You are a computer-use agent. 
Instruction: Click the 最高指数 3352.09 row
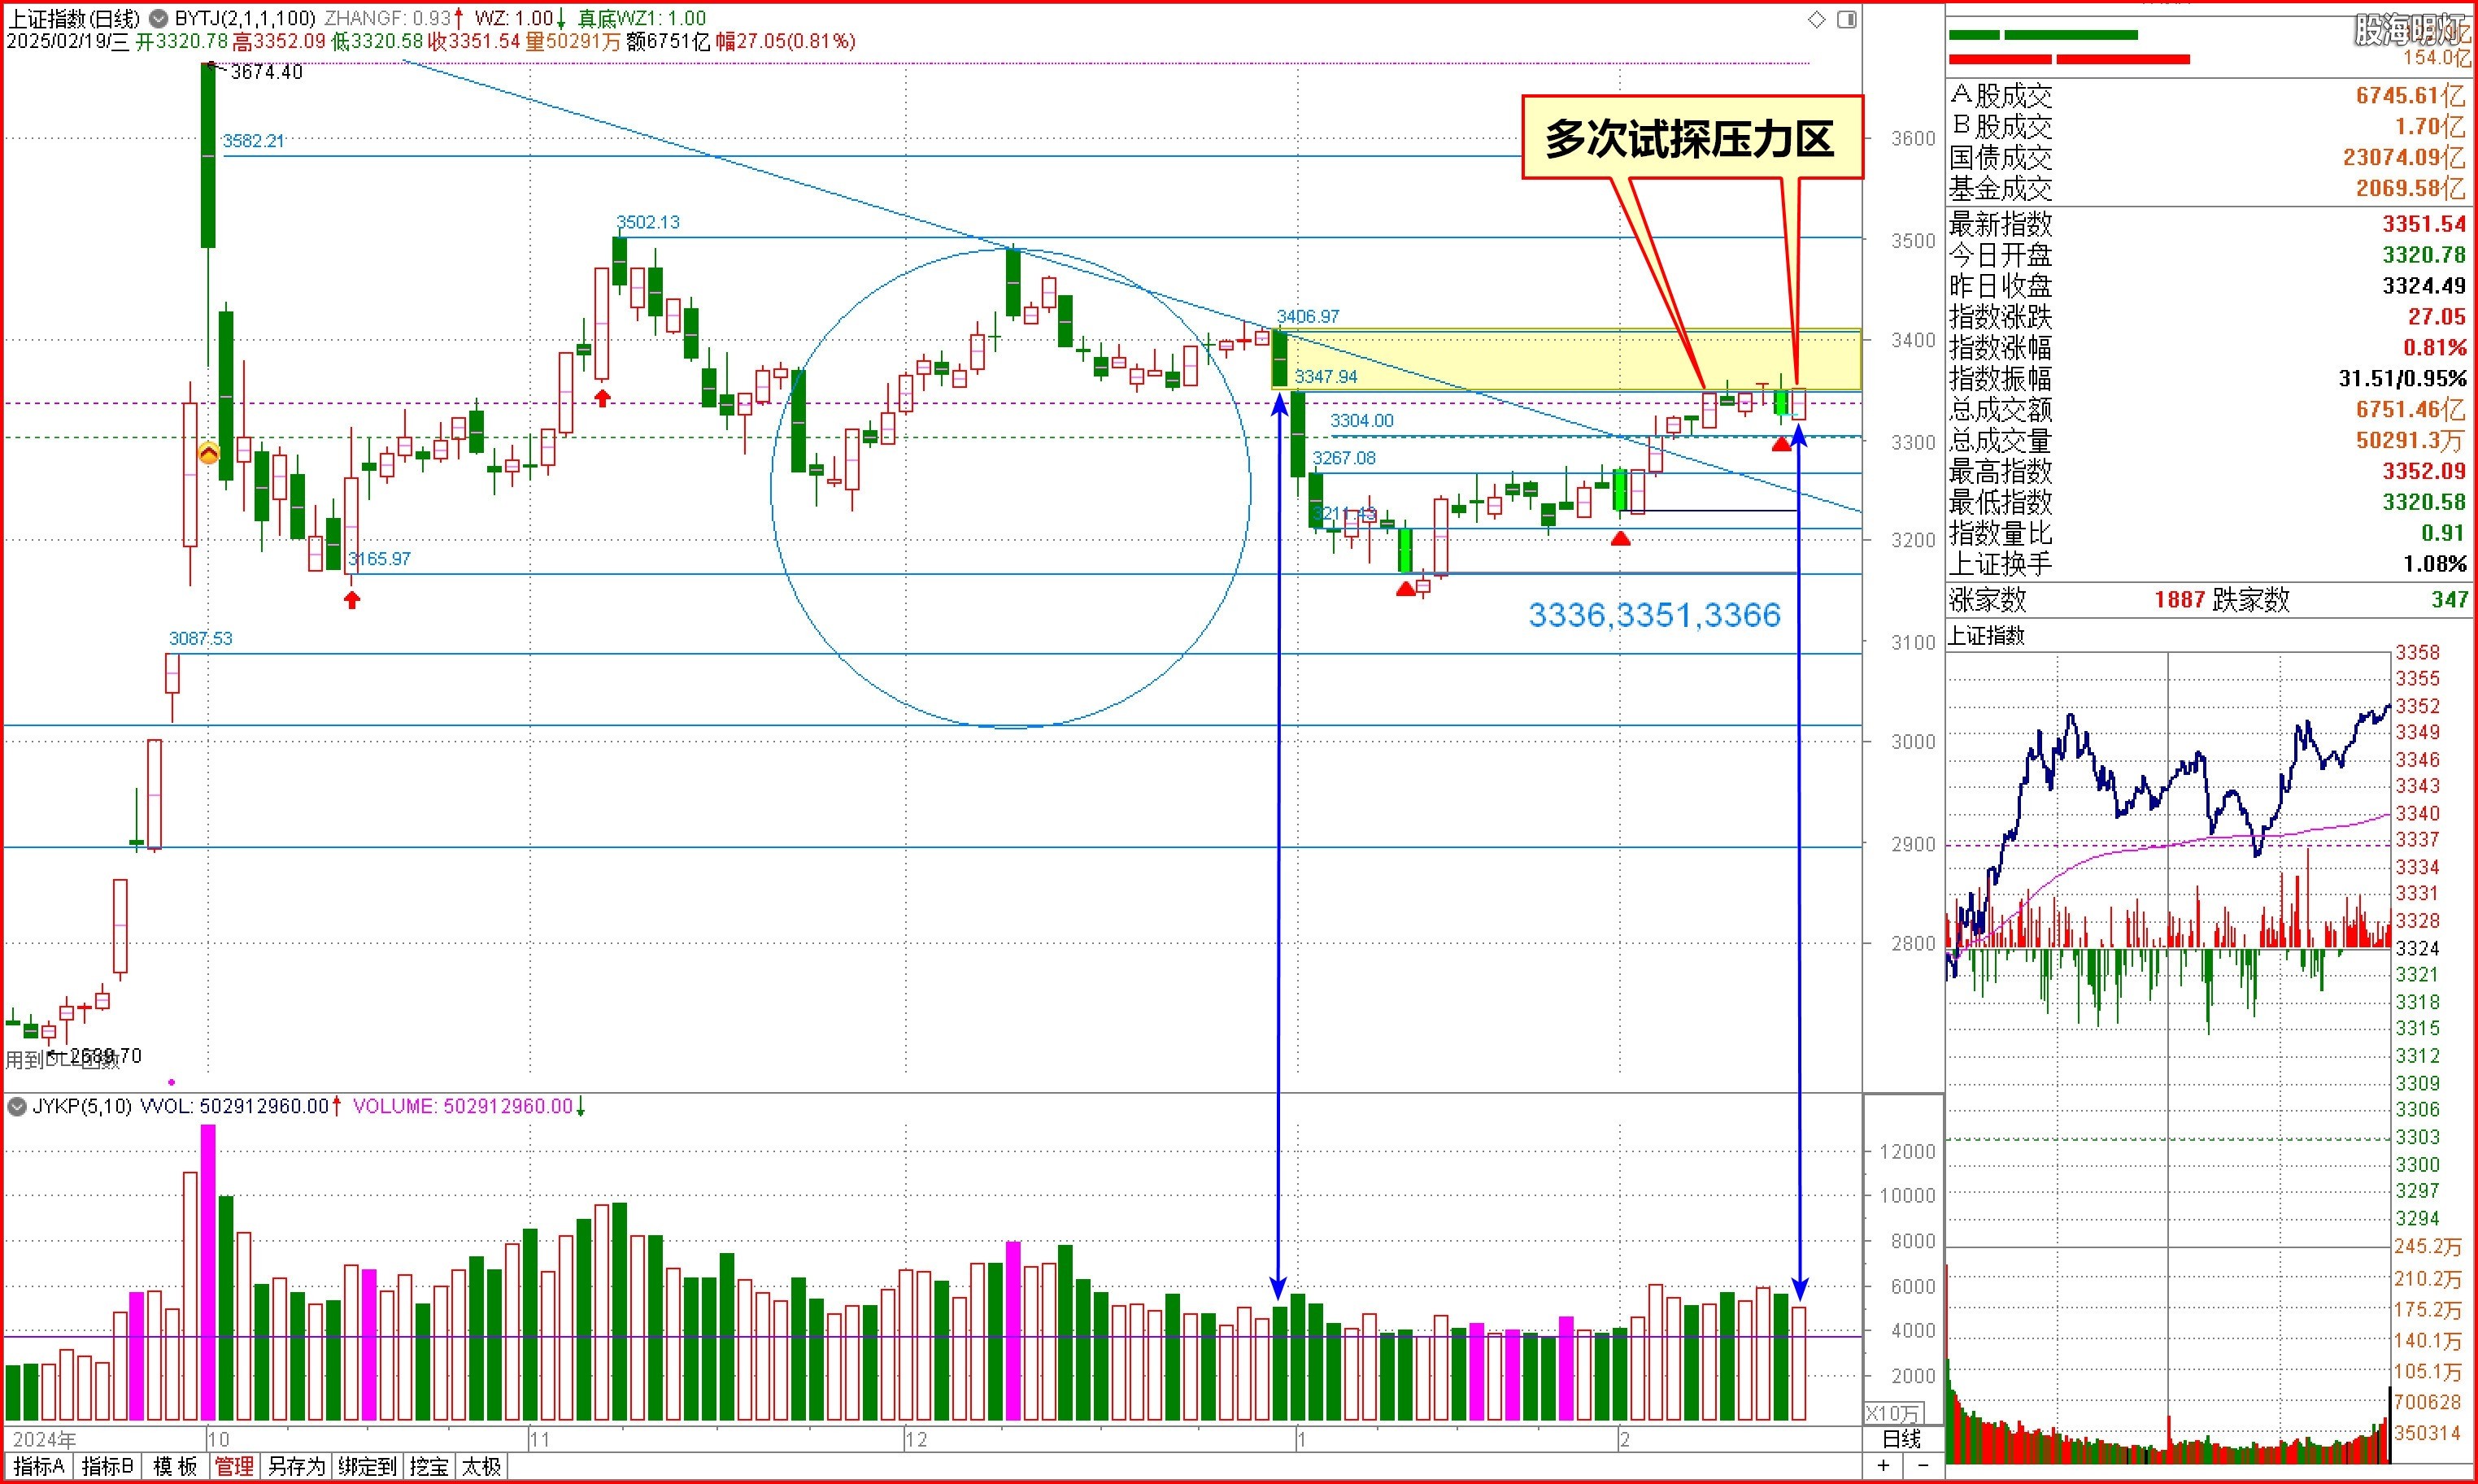(2208, 471)
